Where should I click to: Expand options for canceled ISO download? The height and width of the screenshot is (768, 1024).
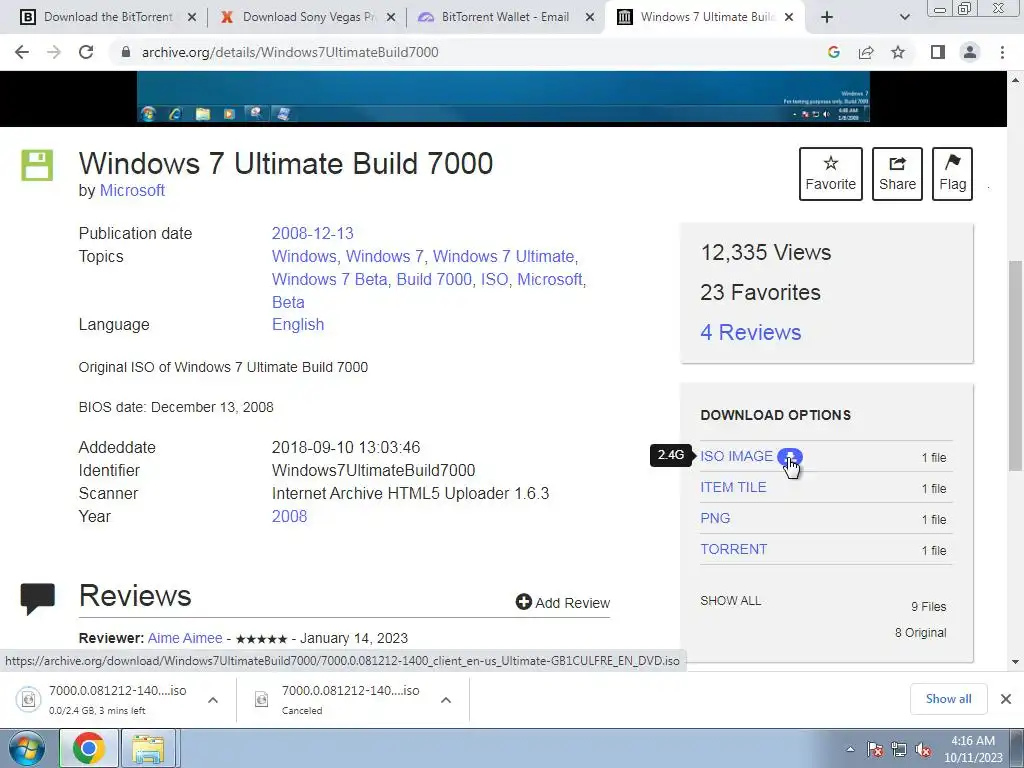[x=446, y=700]
